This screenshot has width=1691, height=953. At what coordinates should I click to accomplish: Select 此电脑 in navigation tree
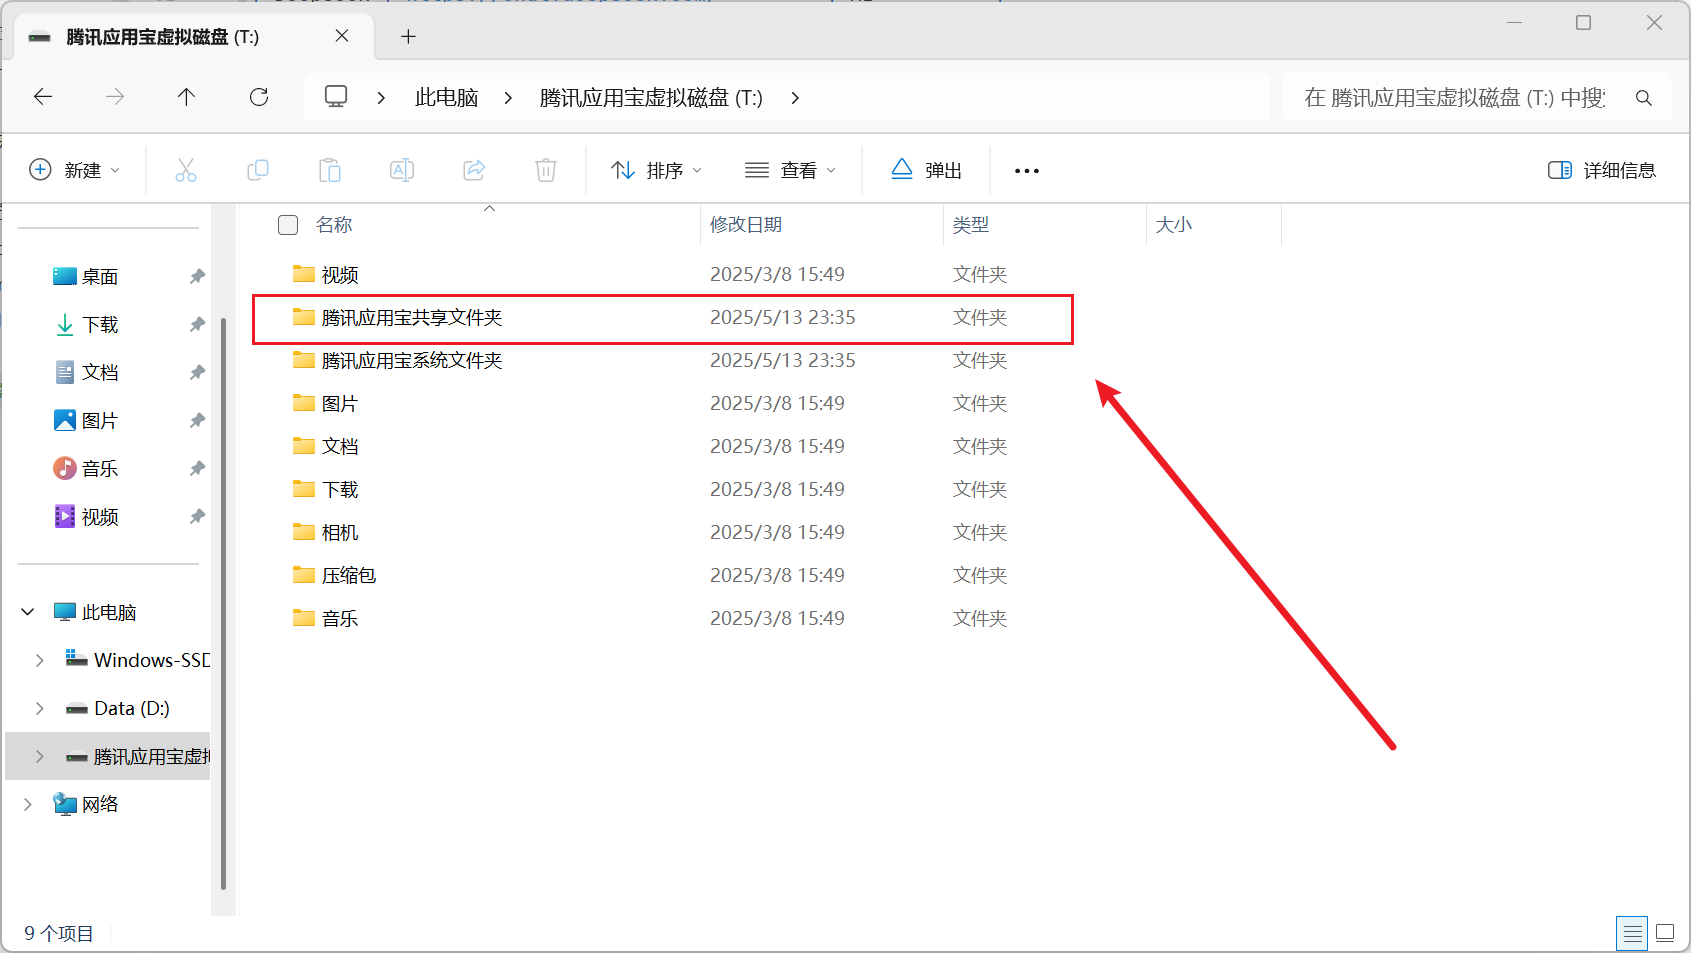click(109, 612)
